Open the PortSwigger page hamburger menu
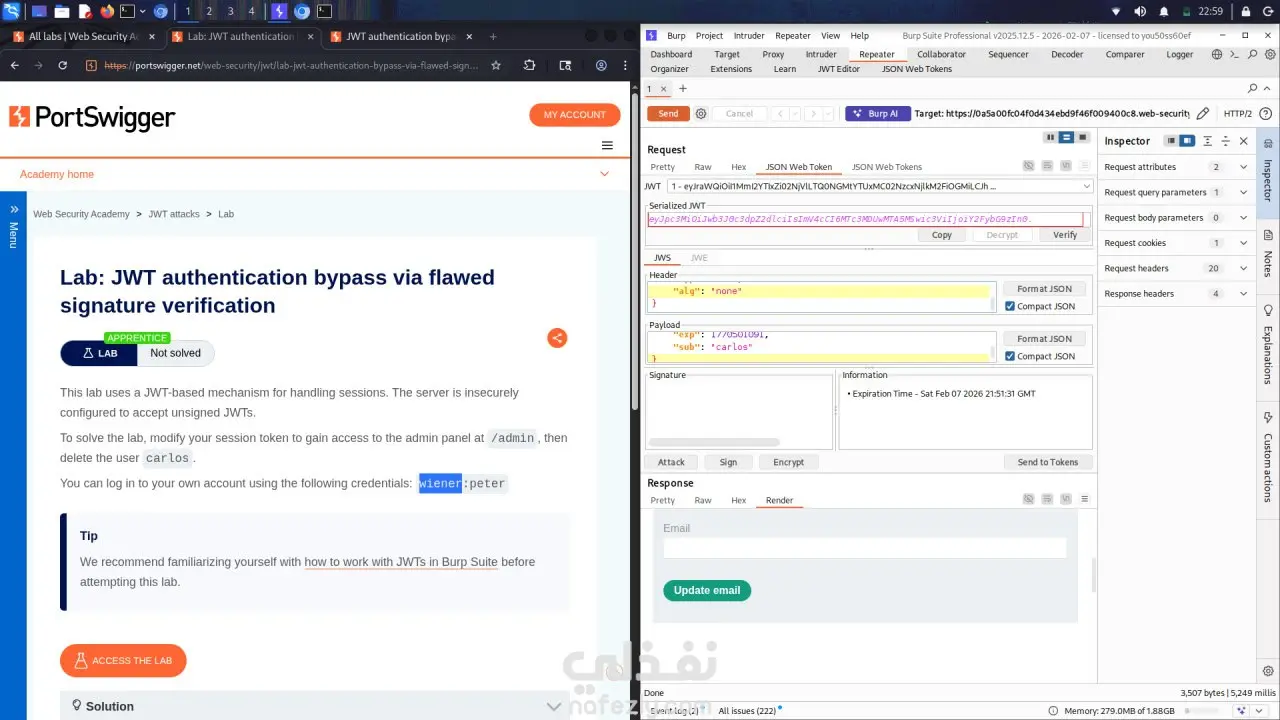This screenshot has width=1280, height=720. click(x=607, y=145)
